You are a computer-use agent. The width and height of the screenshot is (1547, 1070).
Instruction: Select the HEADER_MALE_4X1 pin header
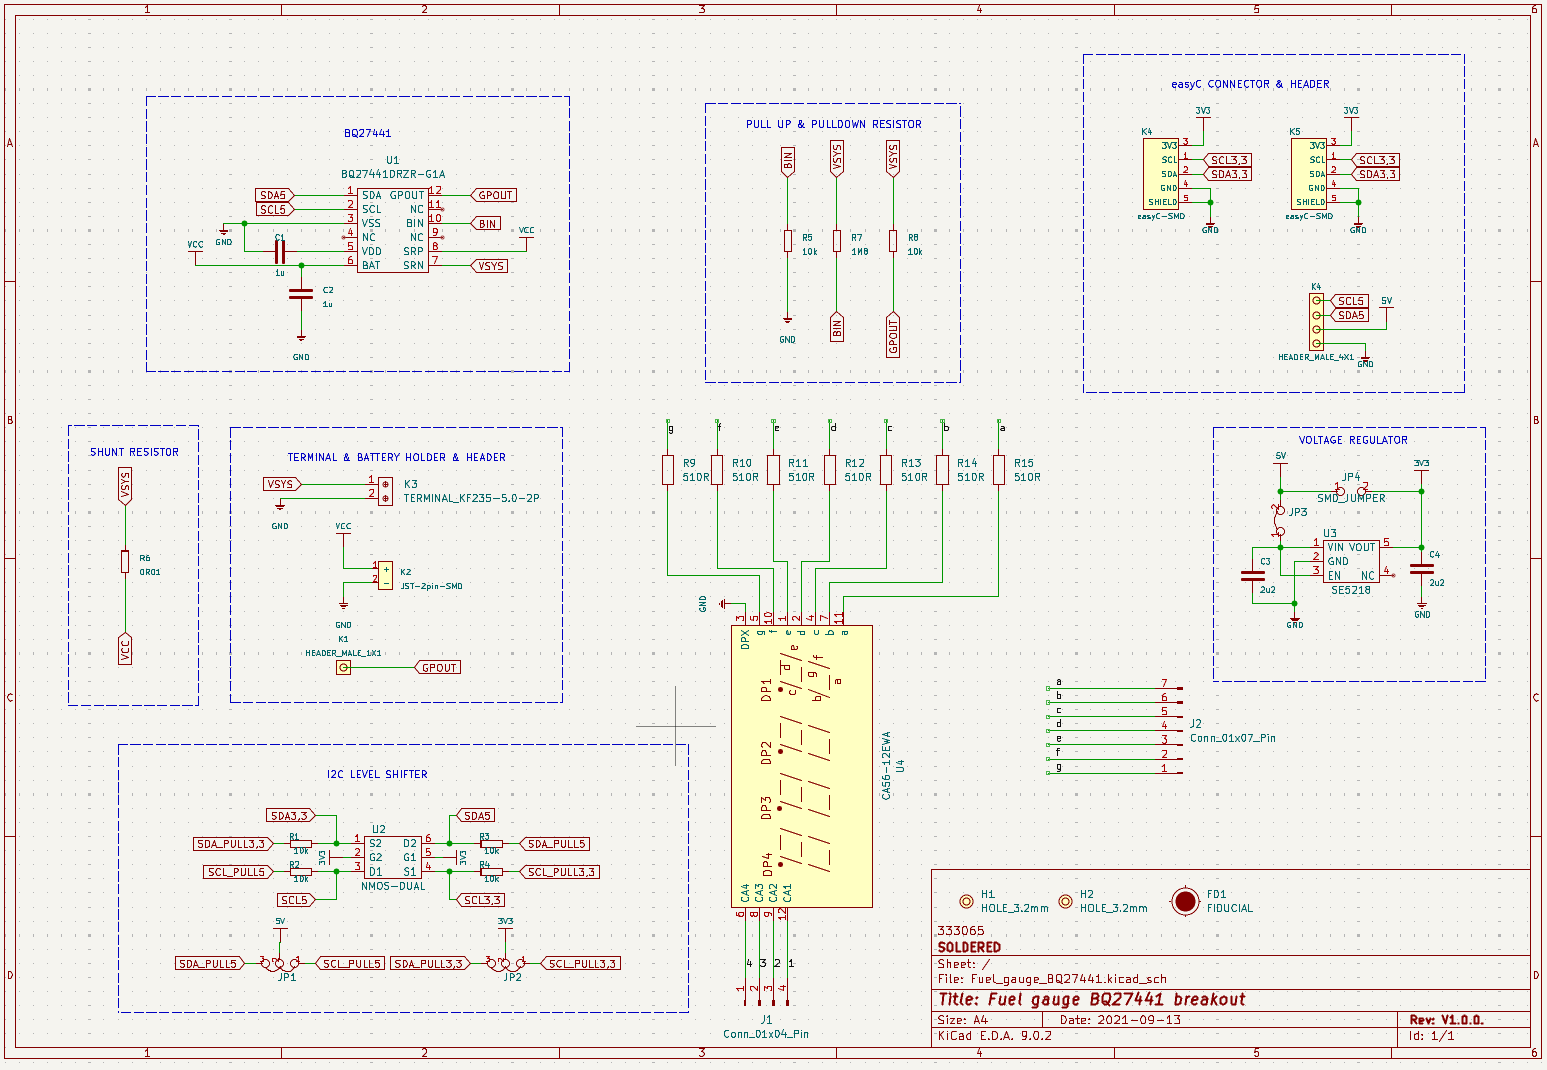click(x=1317, y=322)
